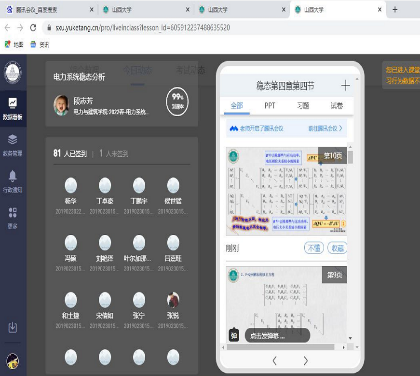Open user avatar at sidebar bottom
Image resolution: width=420 pixels, height=376 pixels.
[13, 361]
